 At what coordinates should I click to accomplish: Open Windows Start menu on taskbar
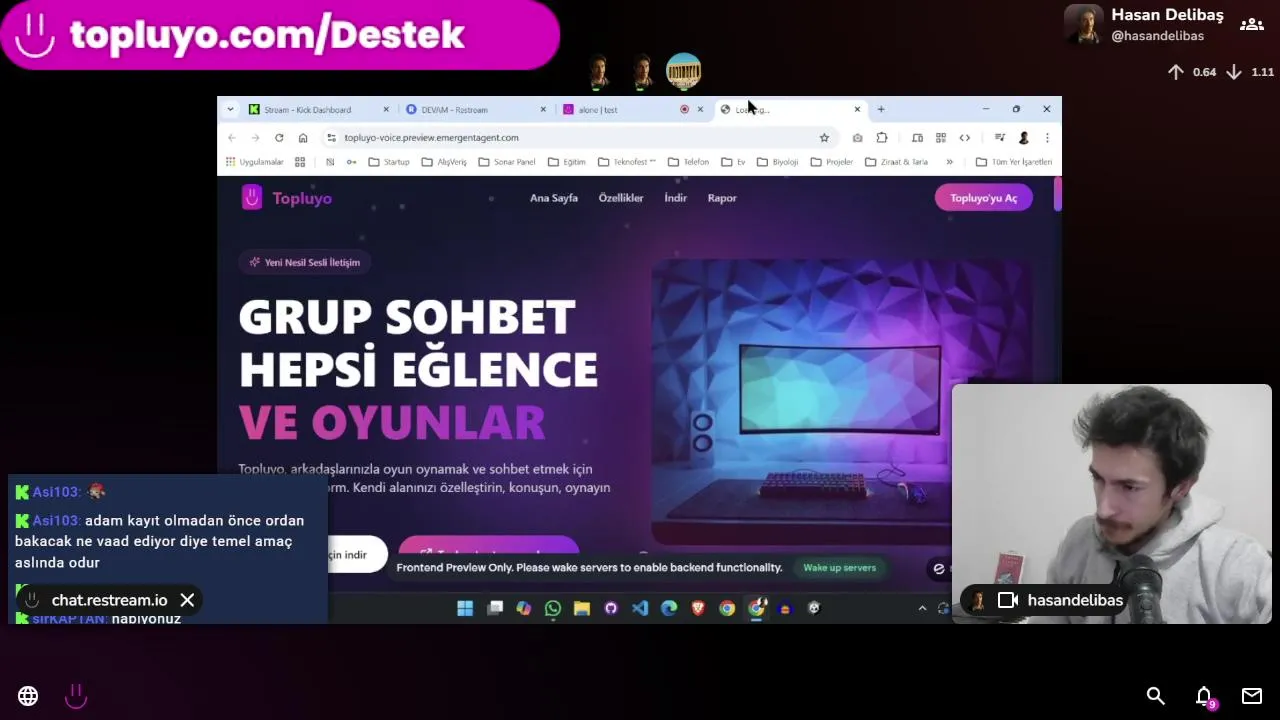pos(465,608)
